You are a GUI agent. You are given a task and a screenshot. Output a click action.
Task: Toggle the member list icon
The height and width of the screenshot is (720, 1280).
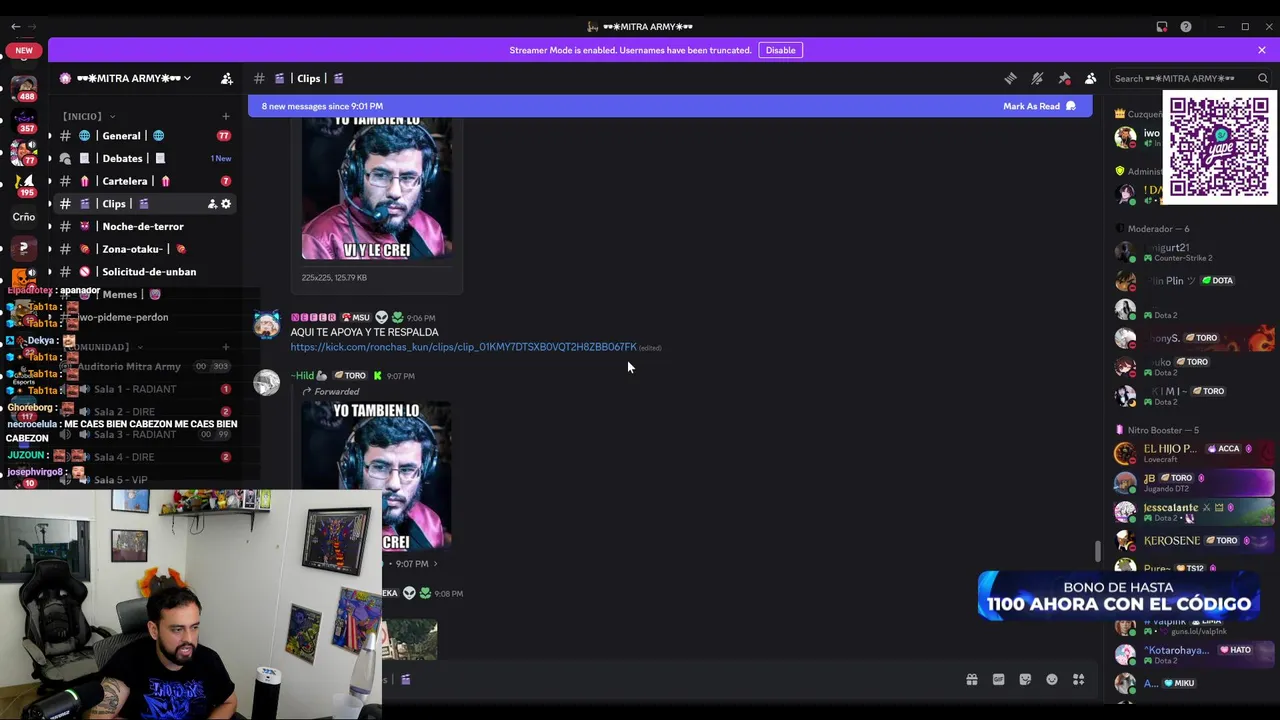tap(1090, 78)
